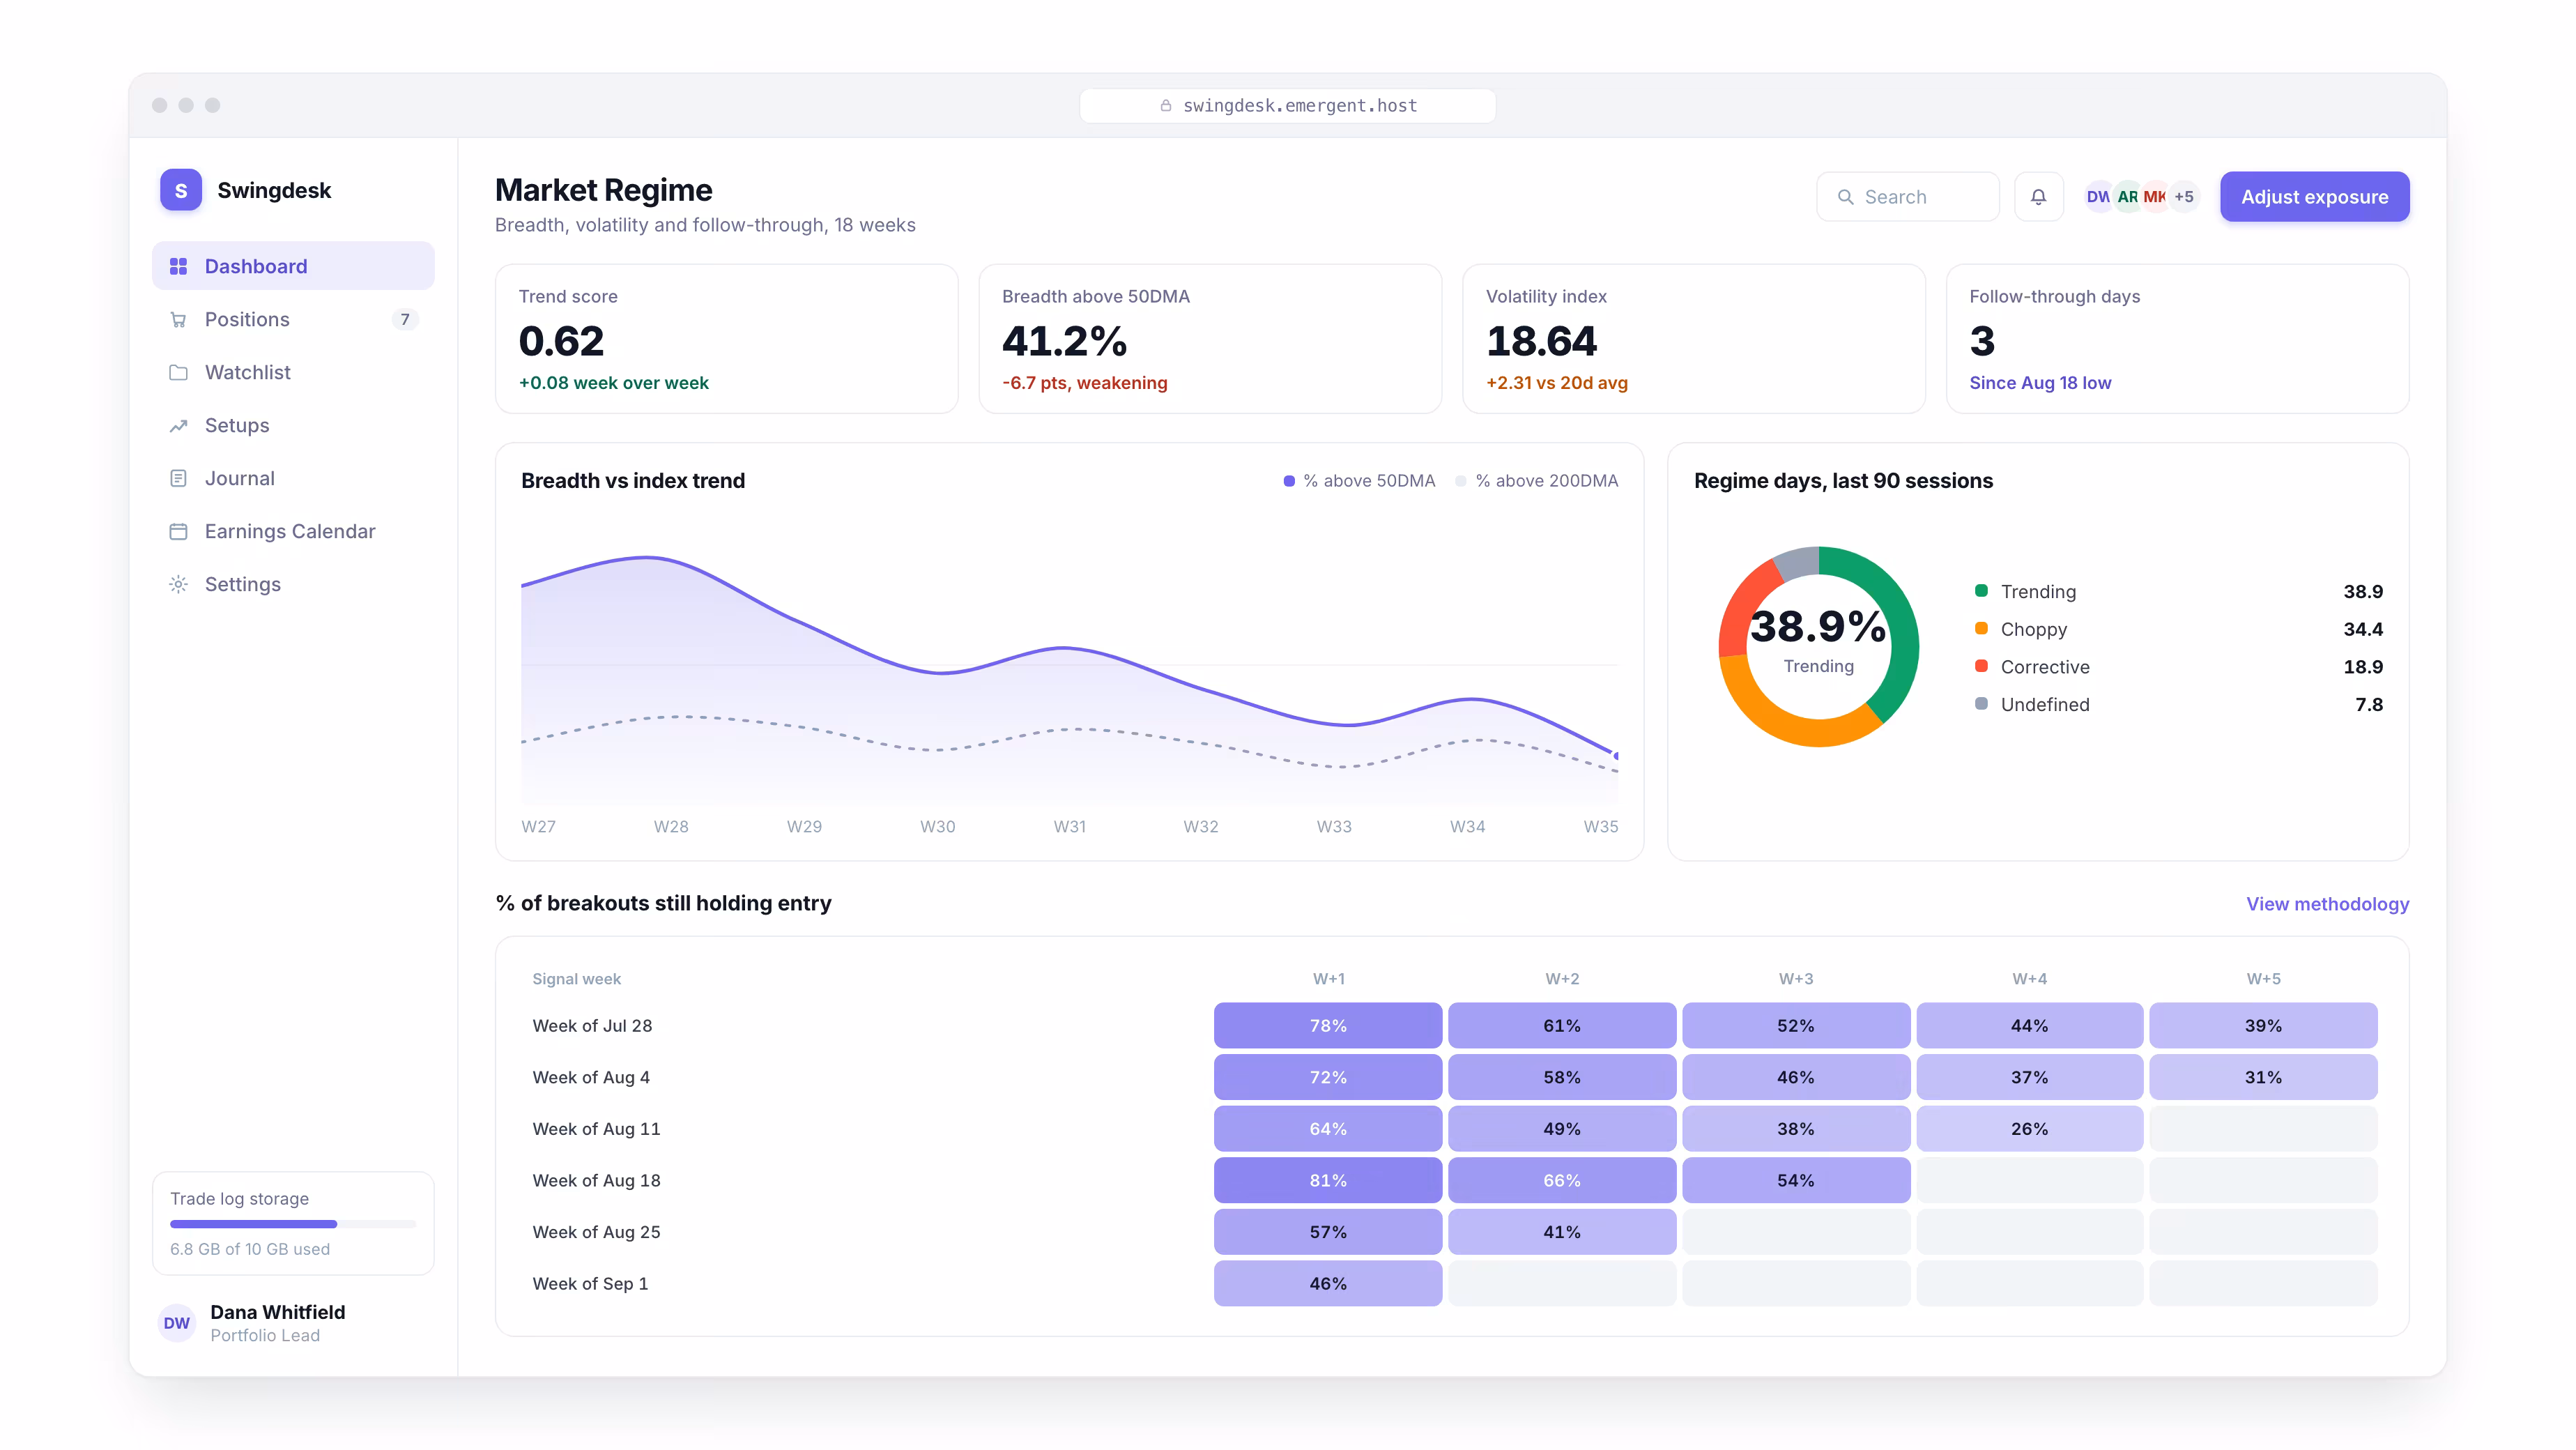
Task: Click the green Trending legend swatch
Action: click(x=1981, y=590)
